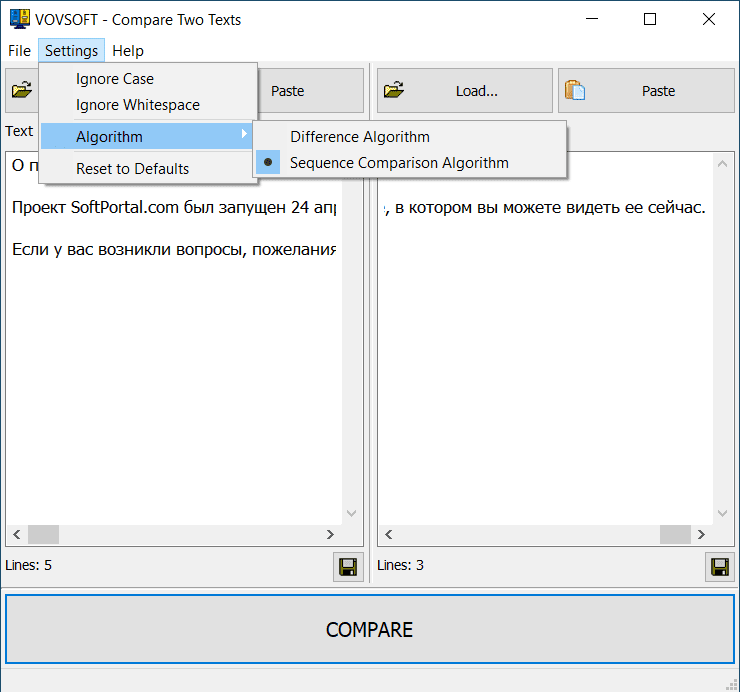
Task: Click the right pane Paste clipboard icon
Action: [575, 90]
